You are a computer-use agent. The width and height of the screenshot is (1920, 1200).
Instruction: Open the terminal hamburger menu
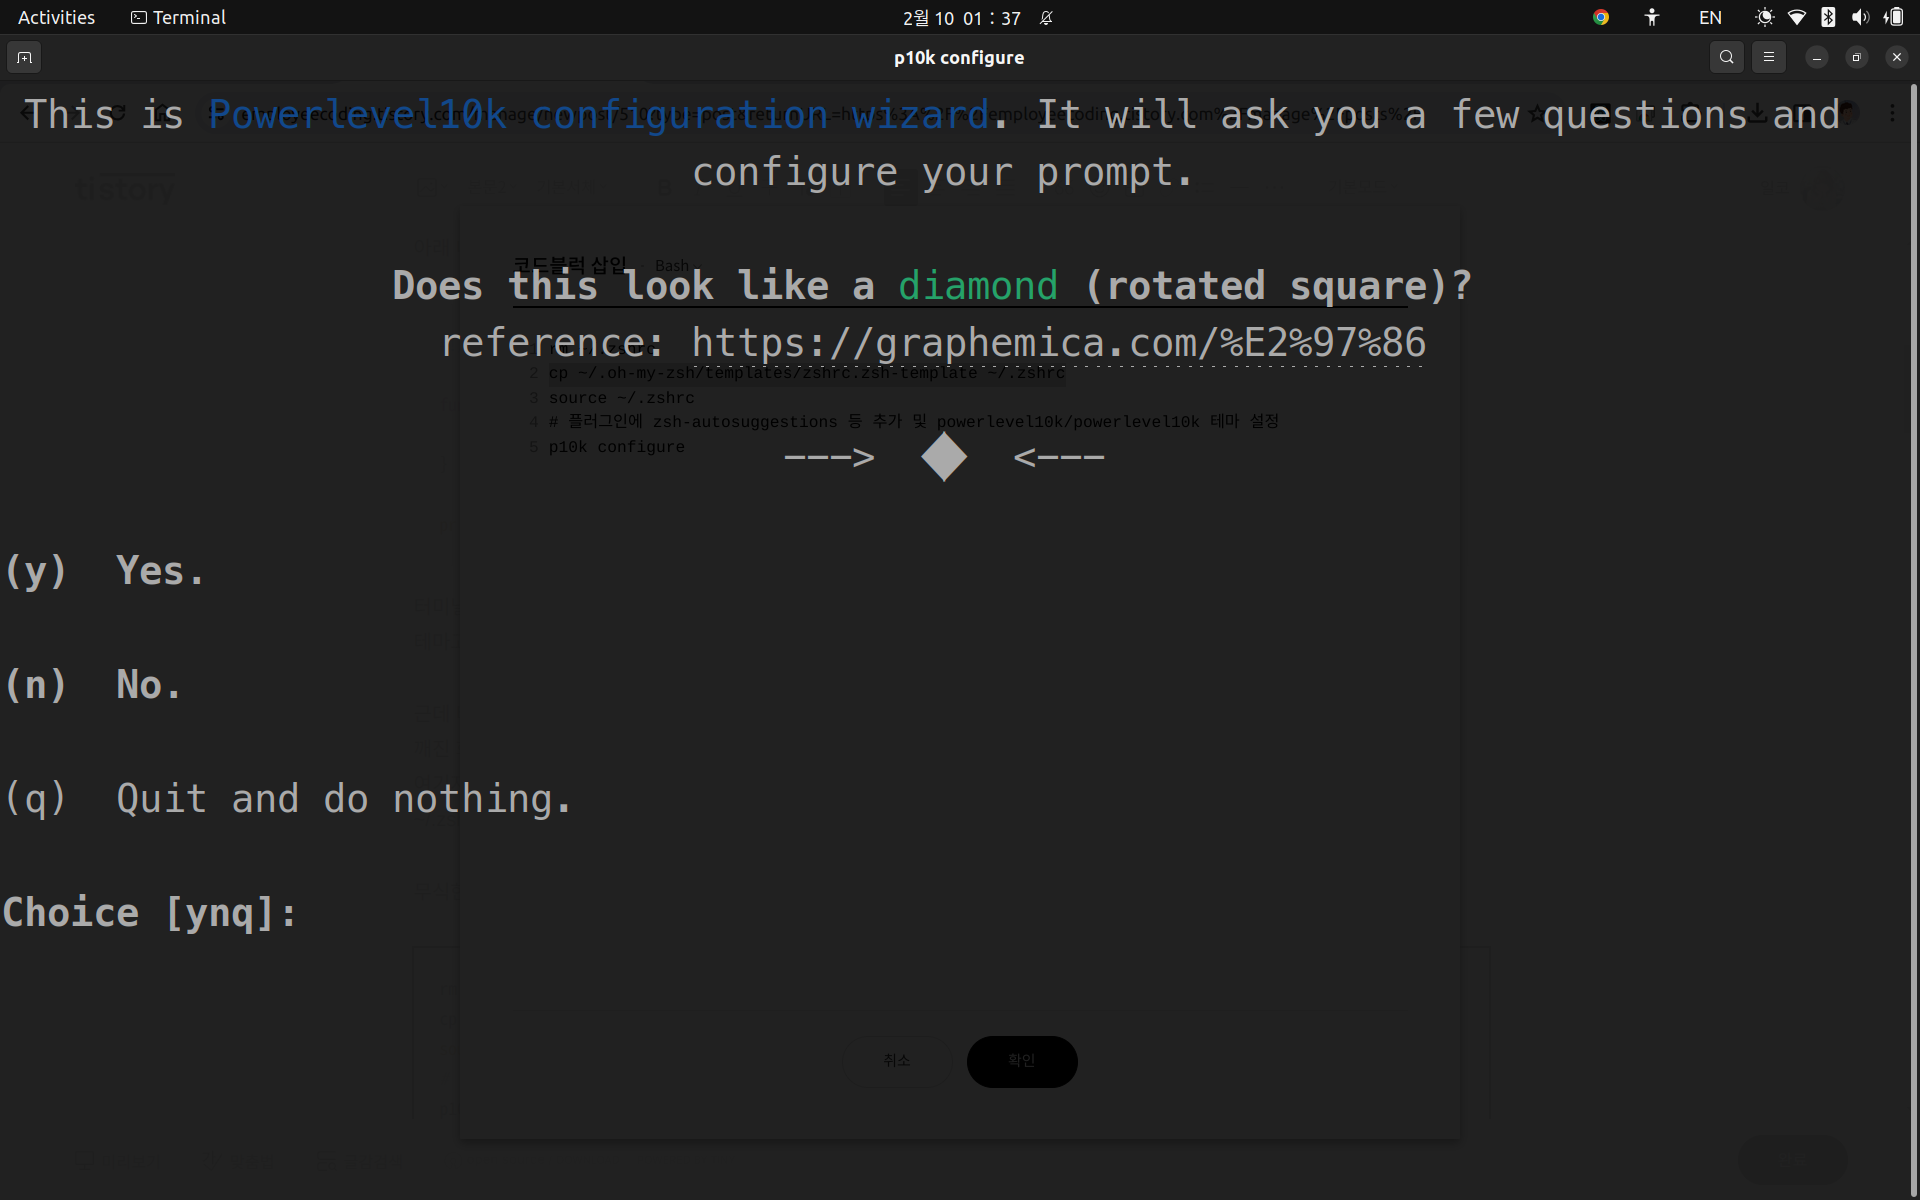tap(1768, 57)
